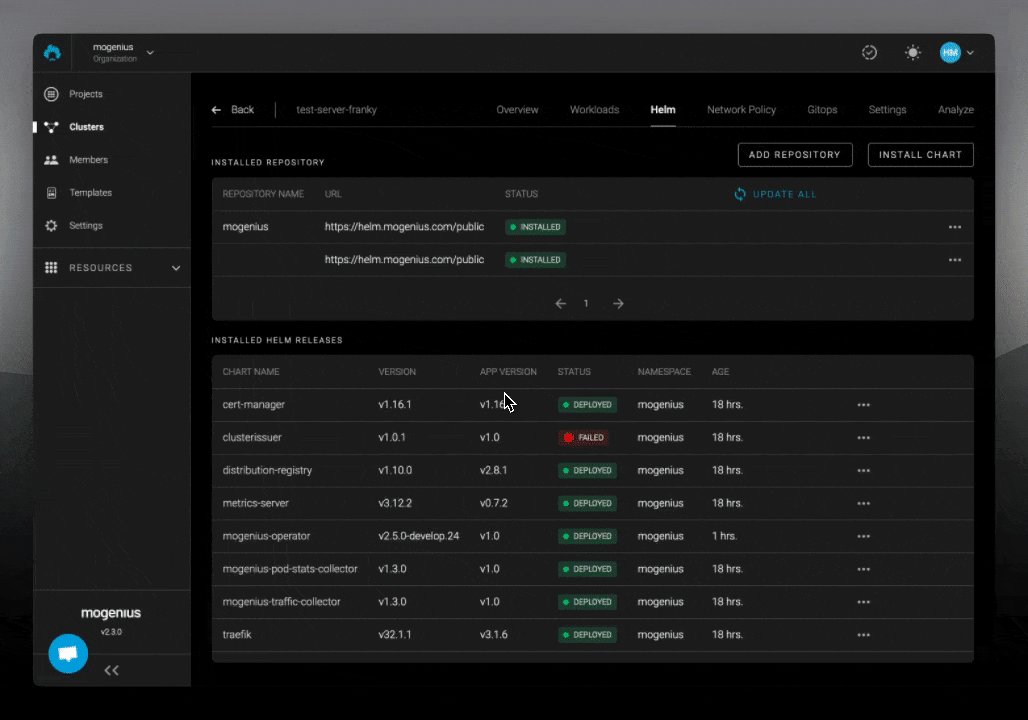Expand the Resources section chevron

(x=176, y=268)
